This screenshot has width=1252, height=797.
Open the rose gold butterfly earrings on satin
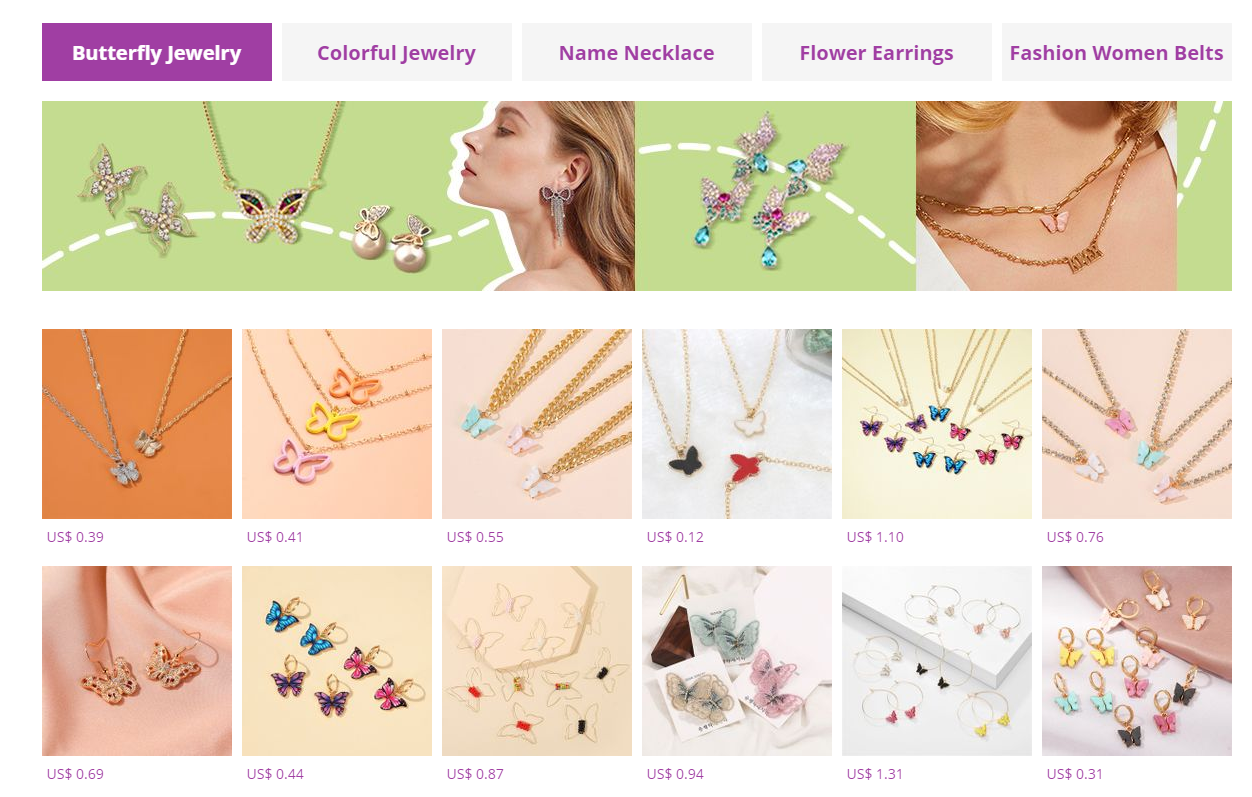click(x=137, y=661)
